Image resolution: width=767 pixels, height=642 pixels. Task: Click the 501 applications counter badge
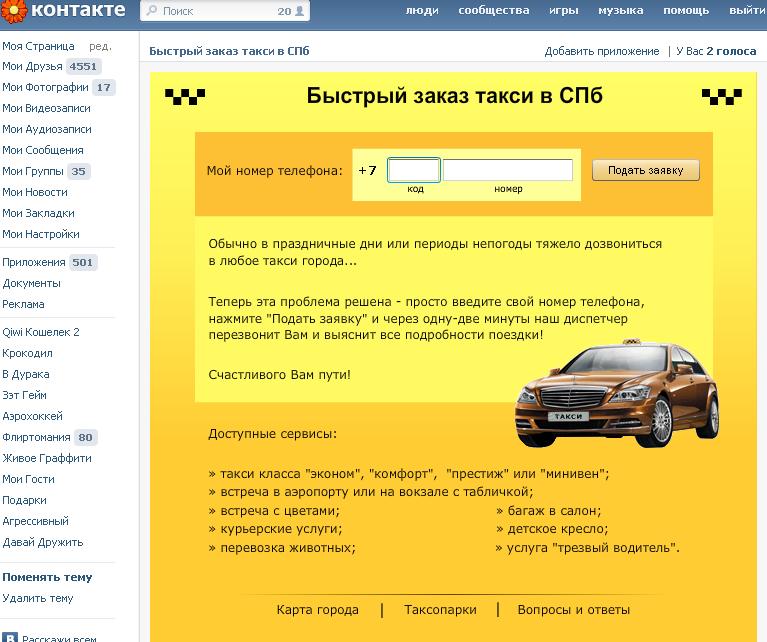83,262
